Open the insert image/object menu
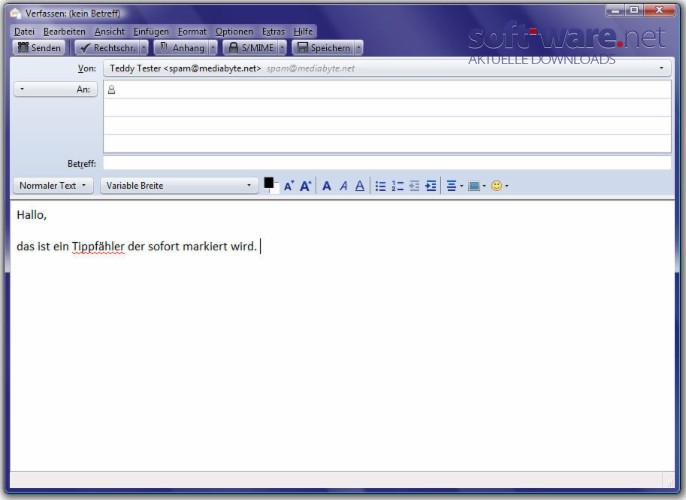 (x=476, y=186)
